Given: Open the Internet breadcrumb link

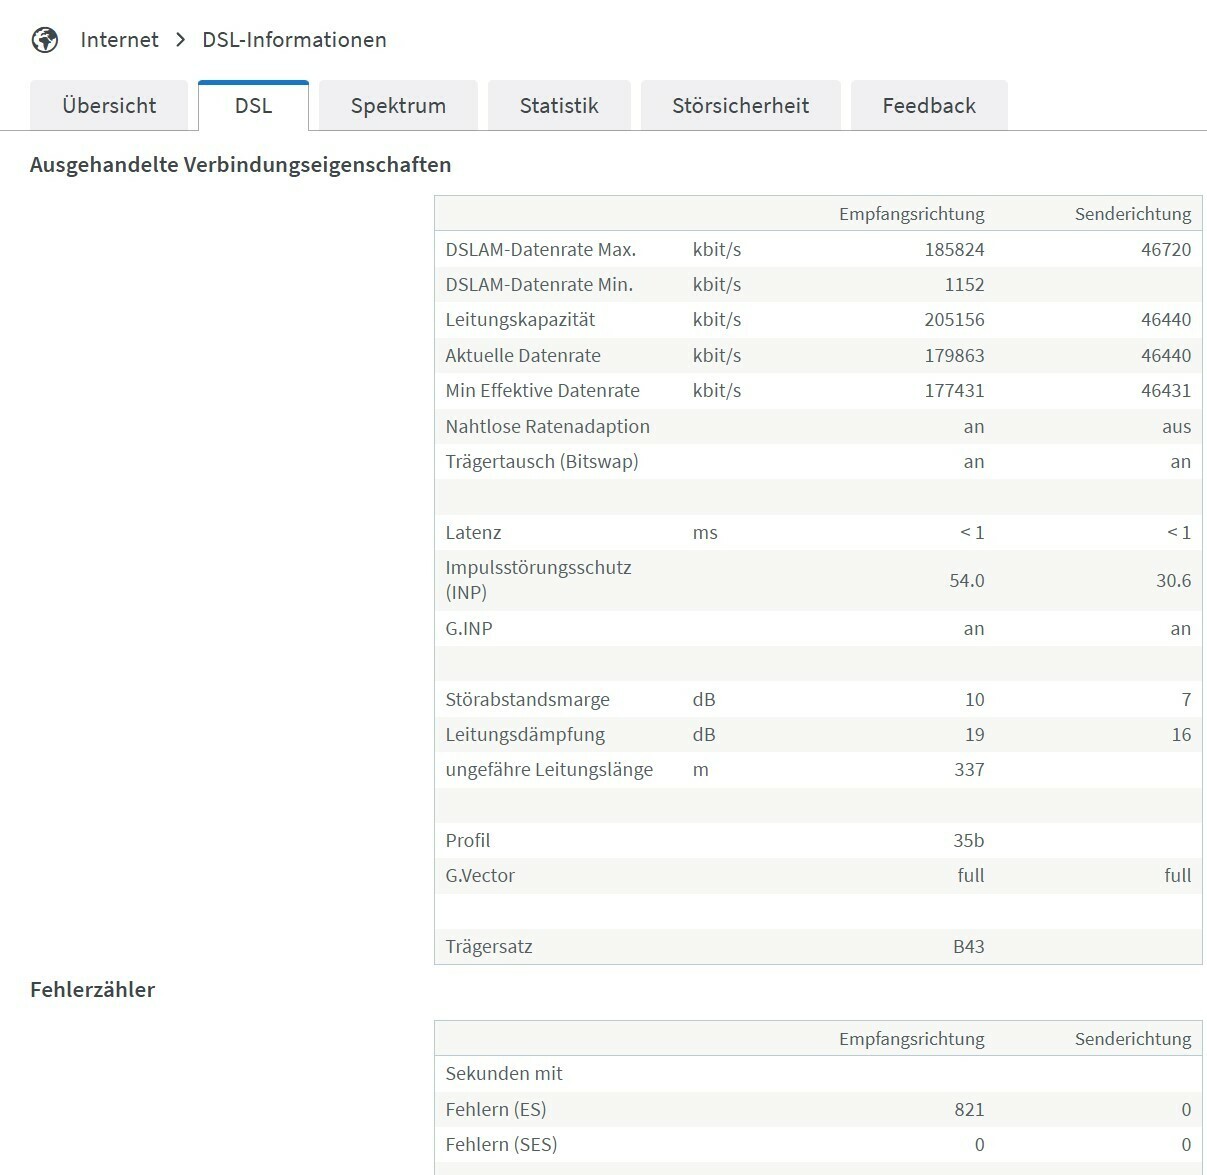Looking at the screenshot, I should click(x=119, y=40).
